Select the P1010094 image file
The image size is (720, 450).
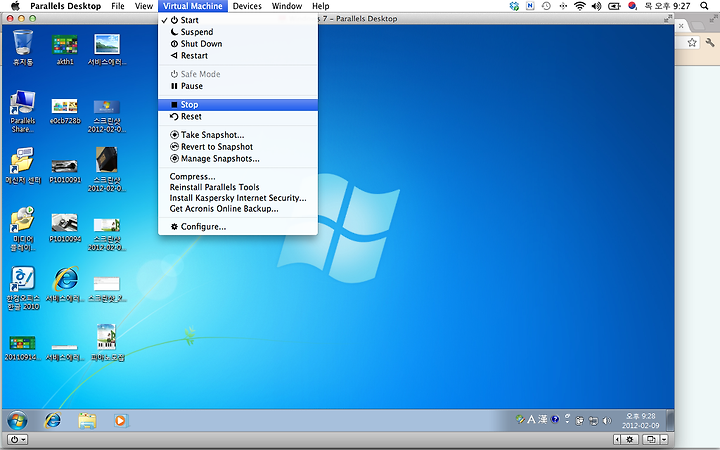pos(65,227)
